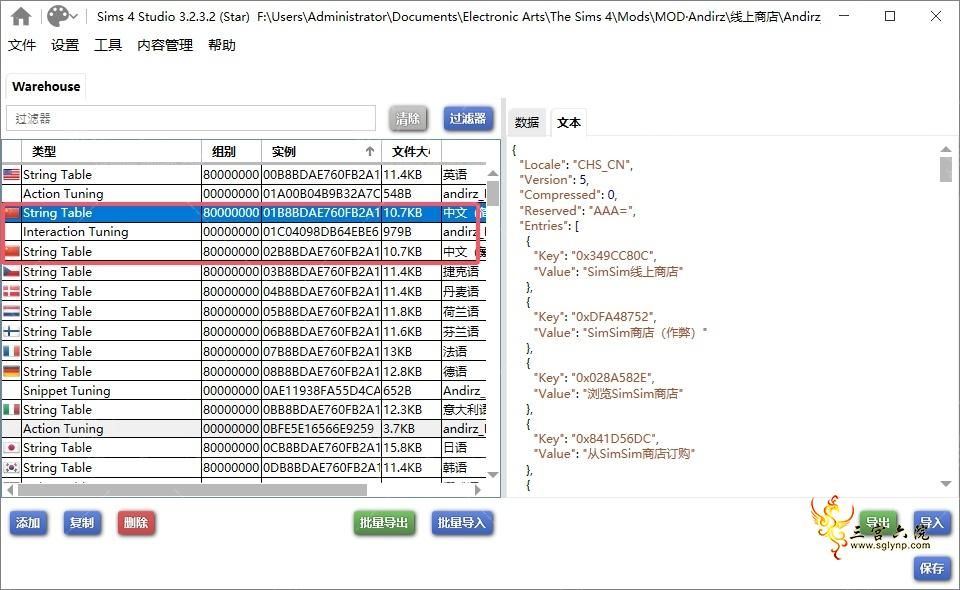Image resolution: width=960 pixels, height=590 pixels.
Task: Expand the palette dropdown chevron
Action: 74,17
